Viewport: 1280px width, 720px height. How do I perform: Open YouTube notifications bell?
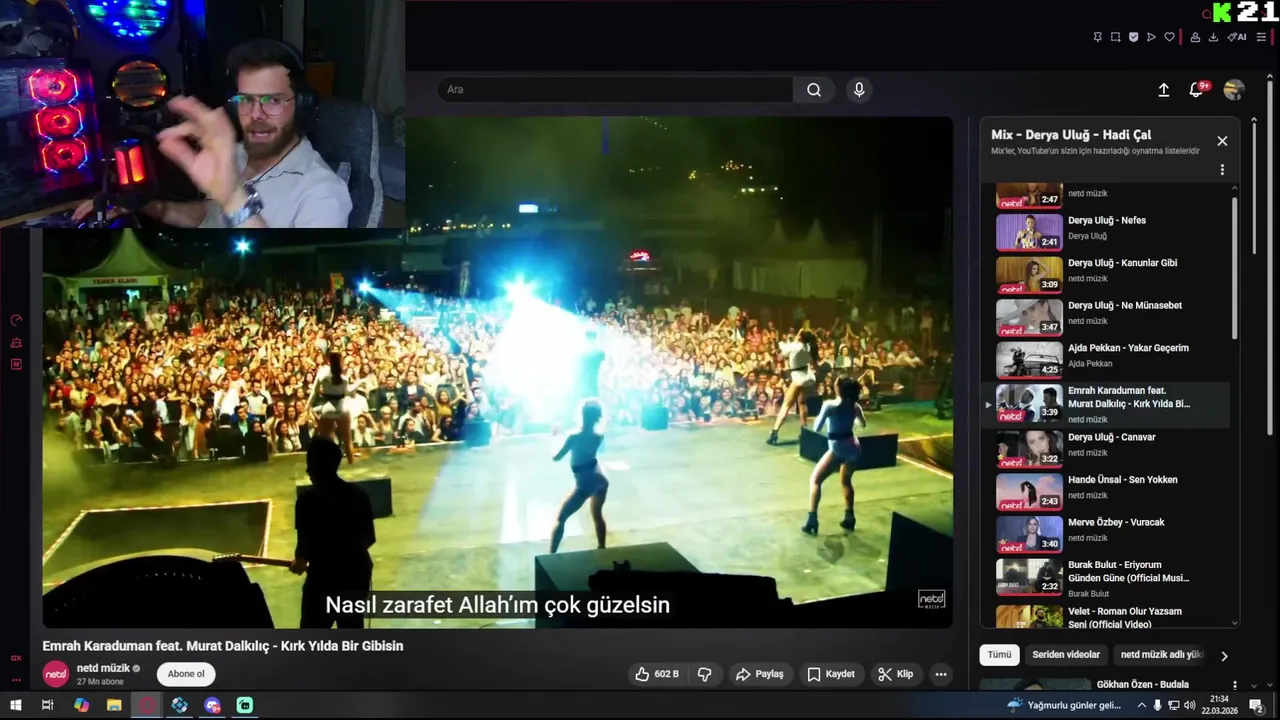(1196, 90)
